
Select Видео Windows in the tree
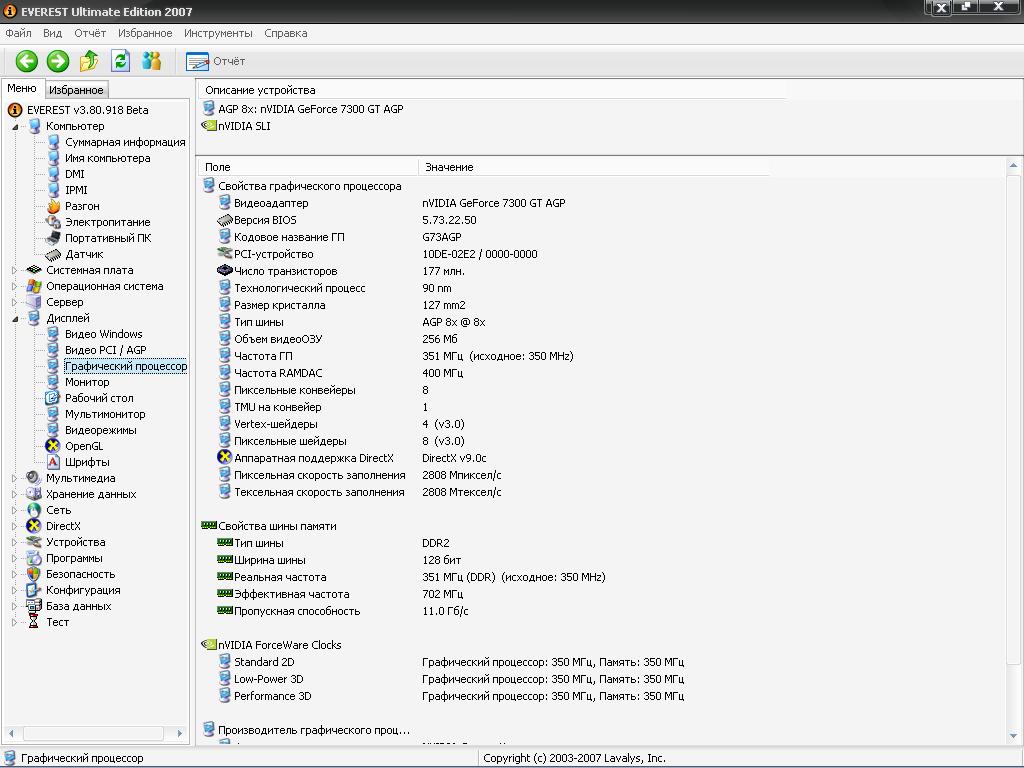click(x=104, y=334)
